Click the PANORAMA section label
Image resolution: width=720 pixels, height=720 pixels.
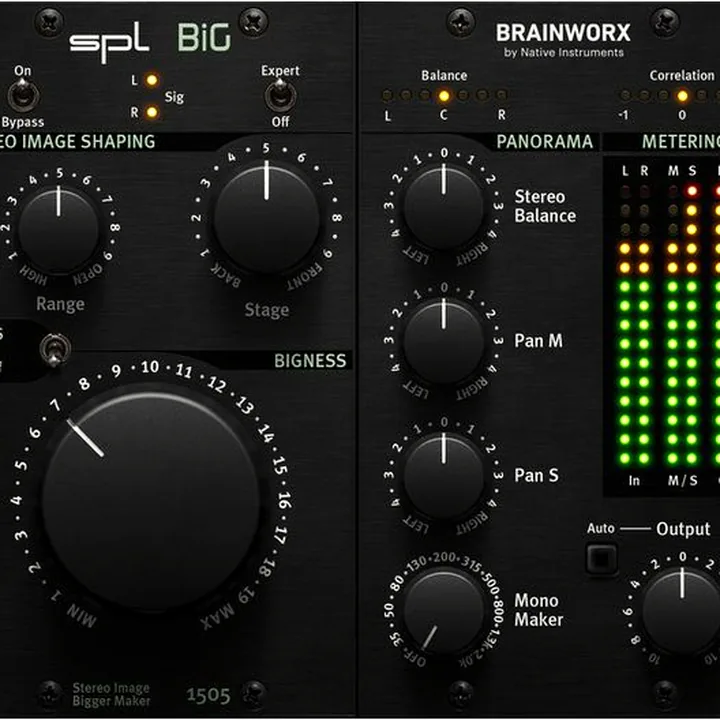tap(545, 142)
